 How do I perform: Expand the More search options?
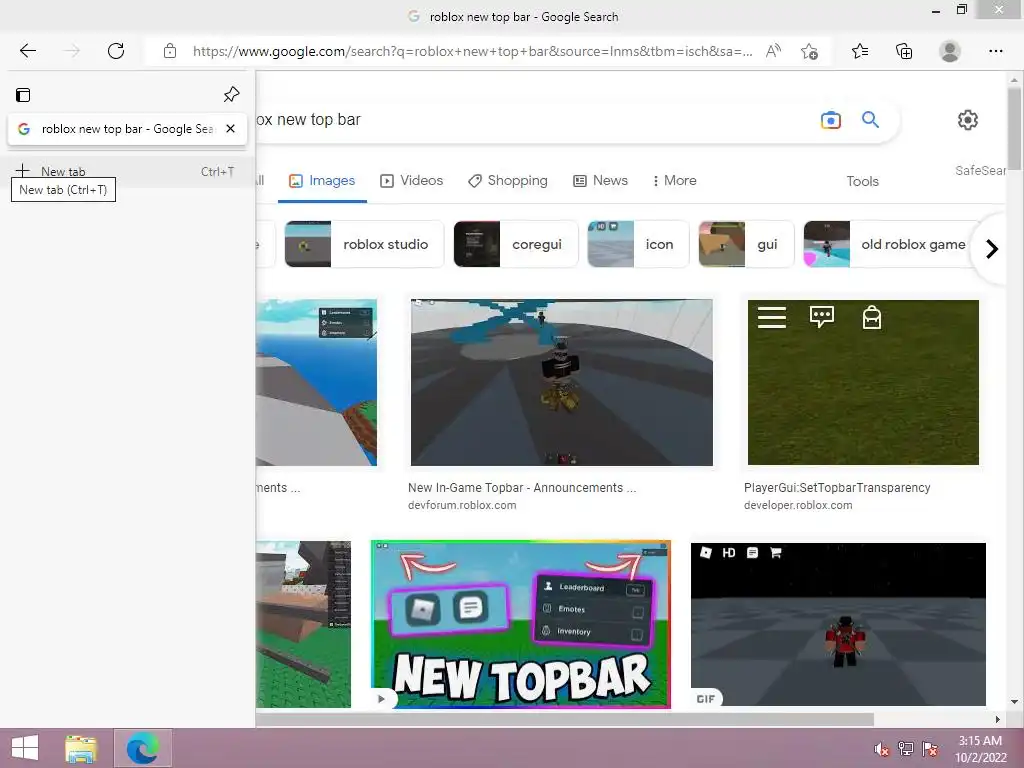(674, 181)
